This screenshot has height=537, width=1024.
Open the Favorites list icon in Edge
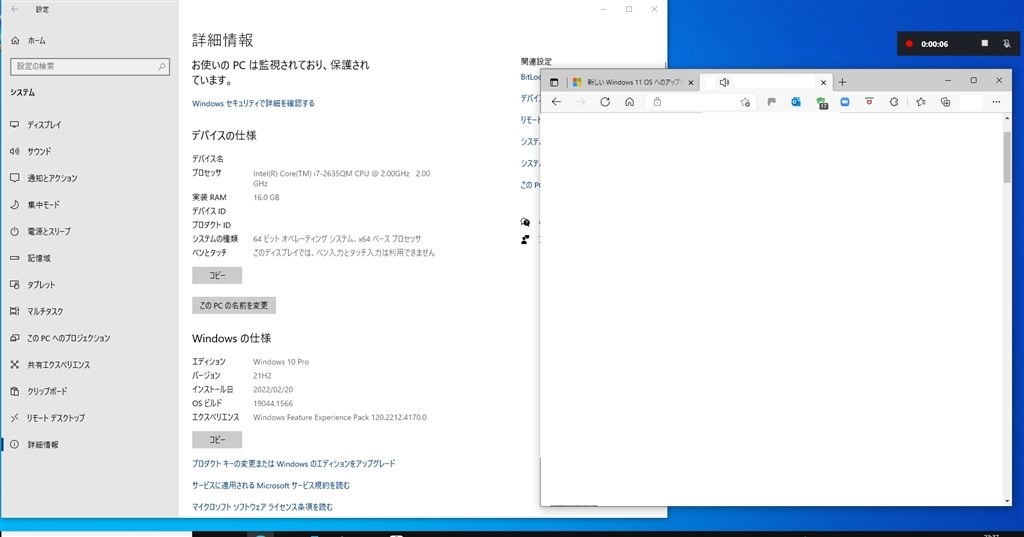tap(921, 102)
